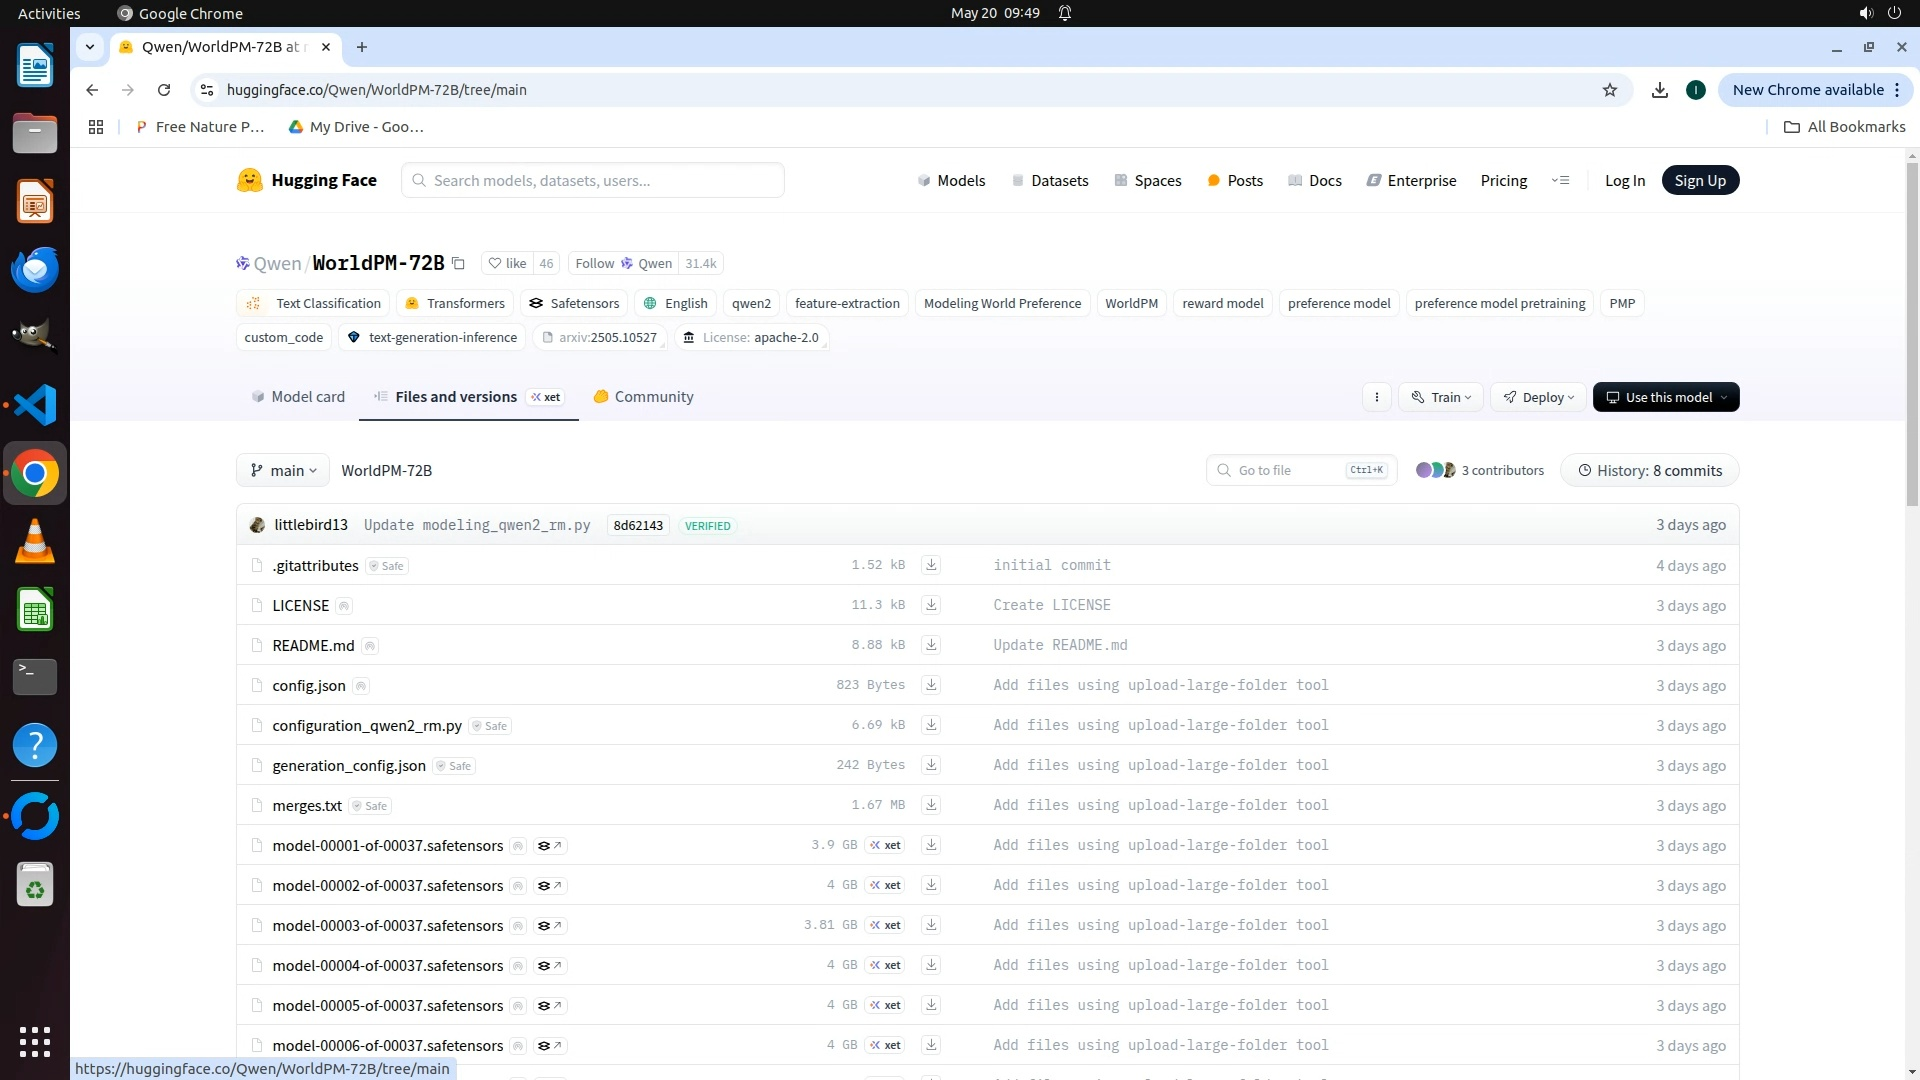Image resolution: width=1920 pixels, height=1080 pixels.
Task: Bookmark this page with star icon
Action: (x=1610, y=90)
